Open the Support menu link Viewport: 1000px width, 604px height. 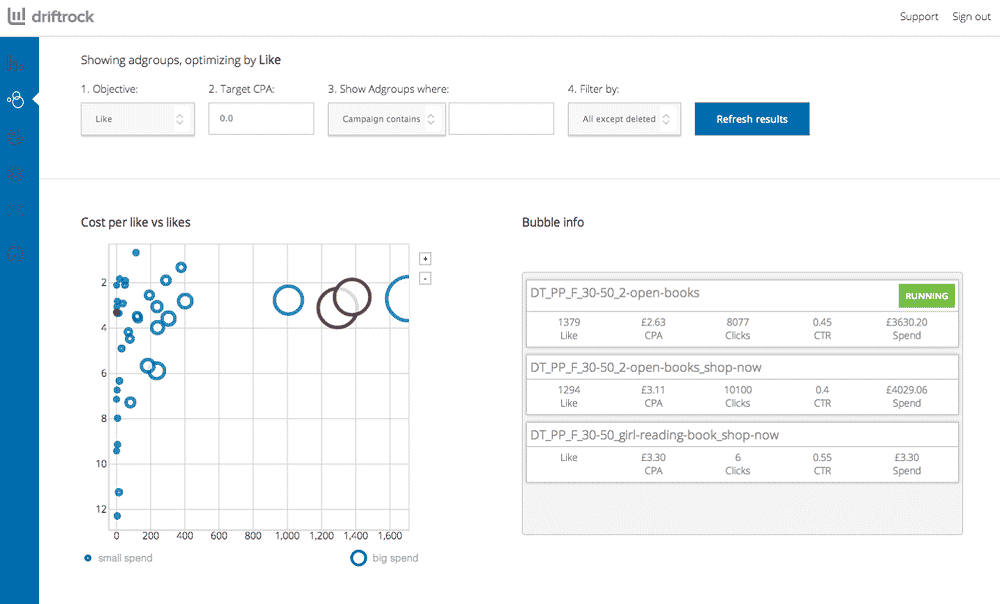click(918, 17)
